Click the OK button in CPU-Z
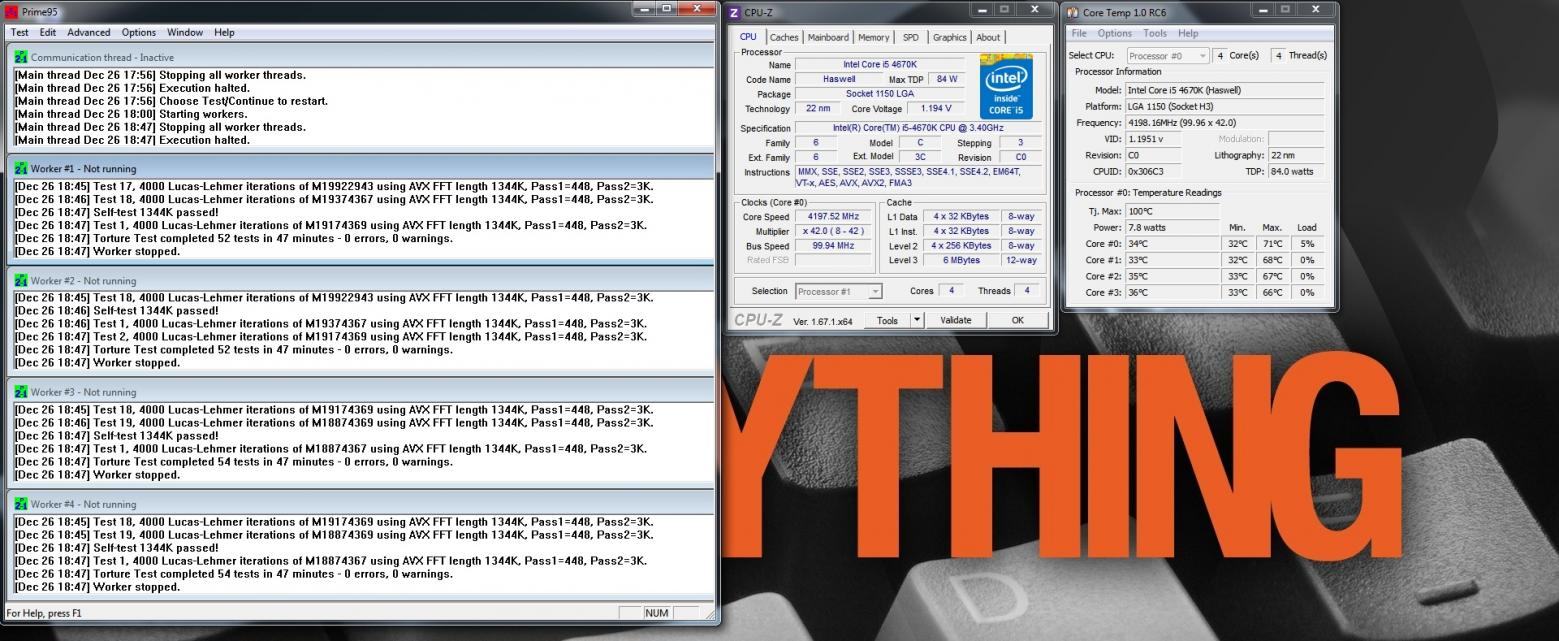The width and height of the screenshot is (1559, 641). point(1017,320)
